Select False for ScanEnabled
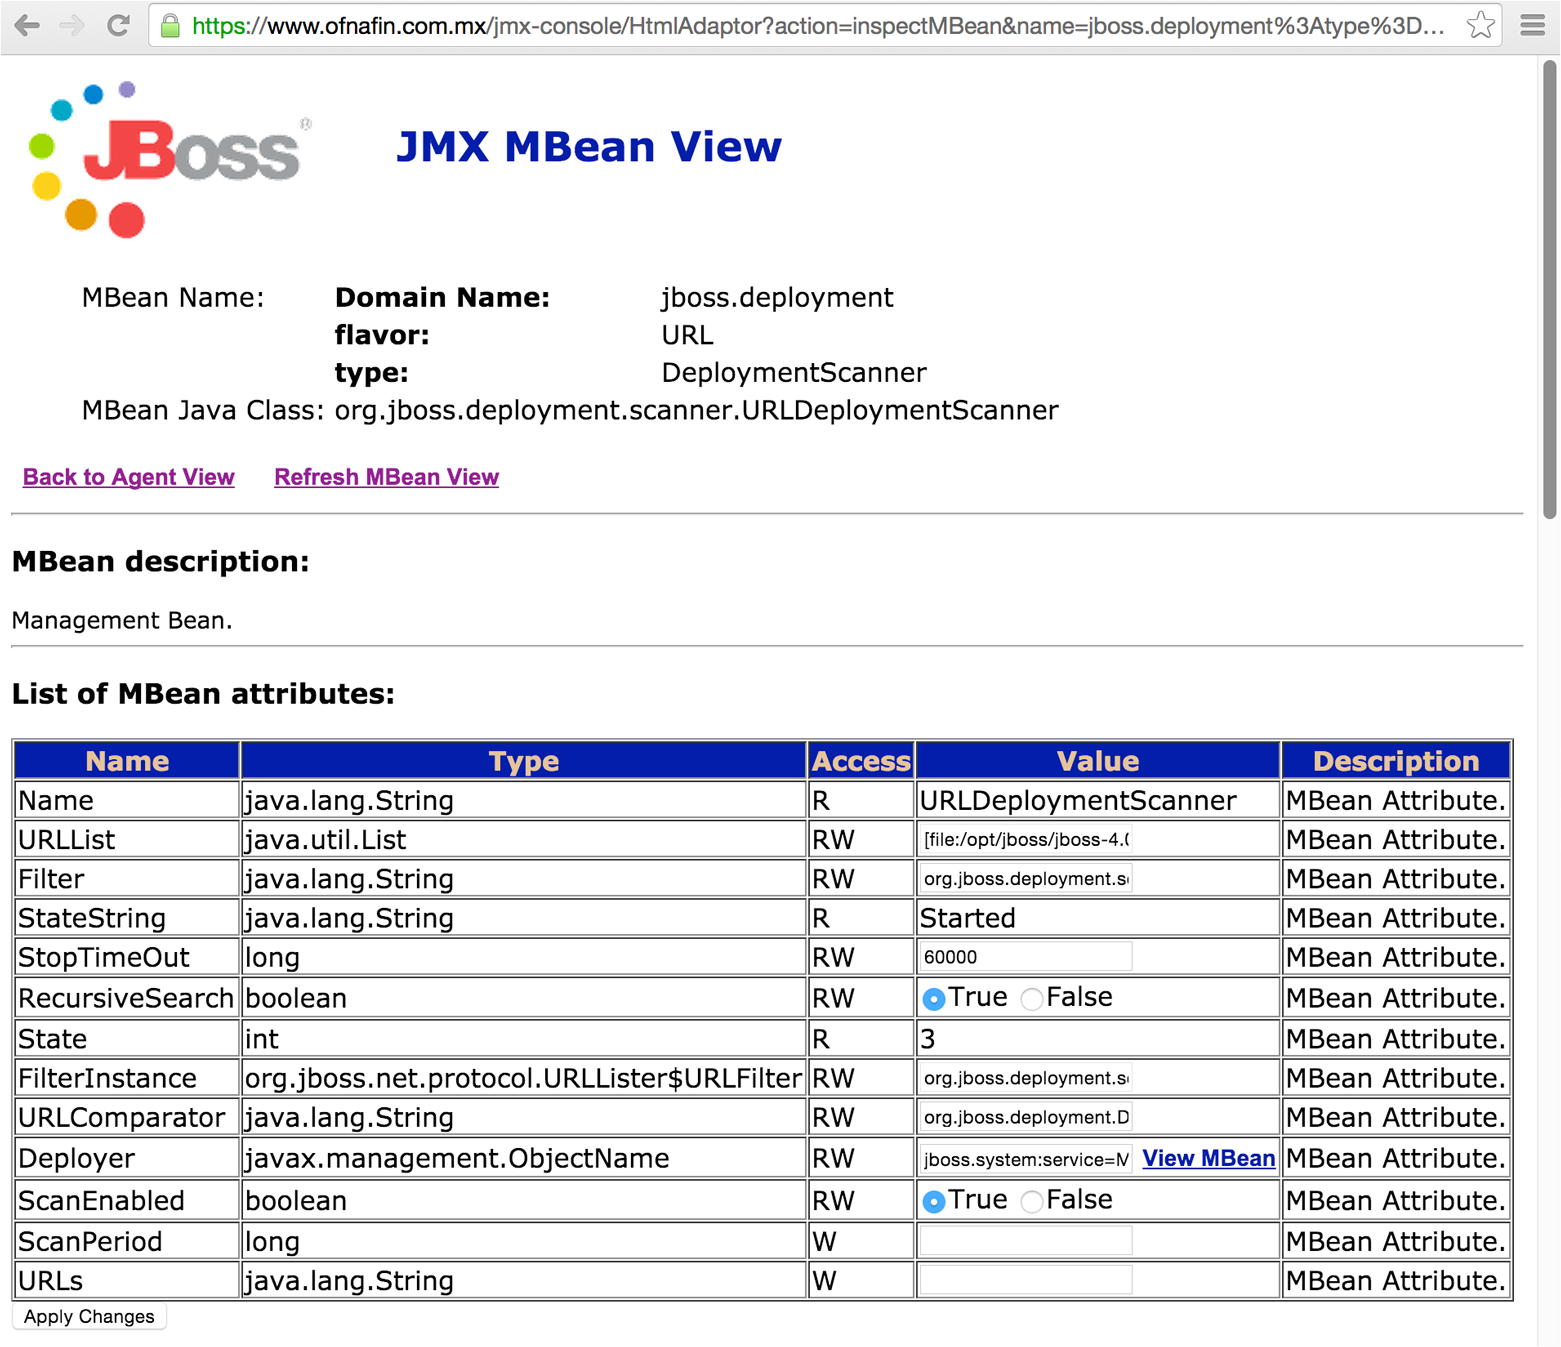 point(1031,1200)
